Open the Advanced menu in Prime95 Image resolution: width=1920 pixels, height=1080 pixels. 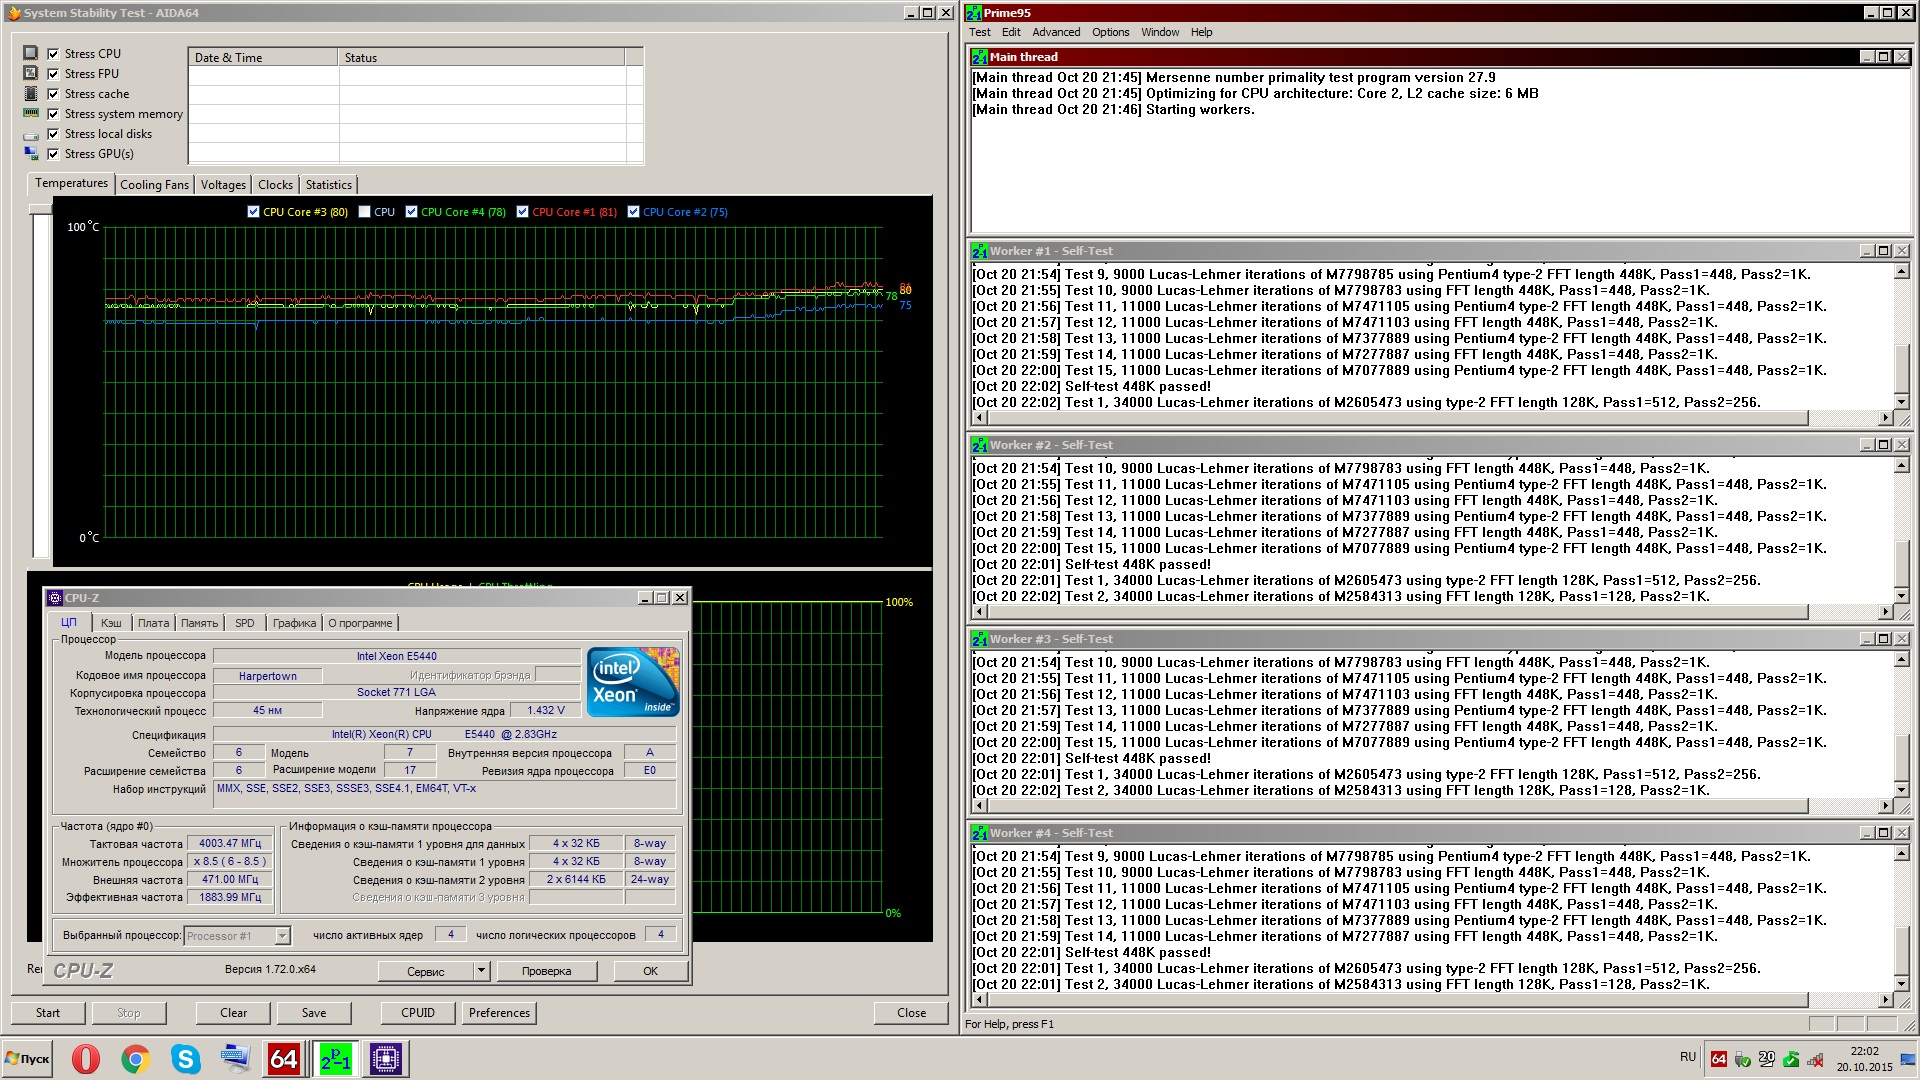(1055, 32)
